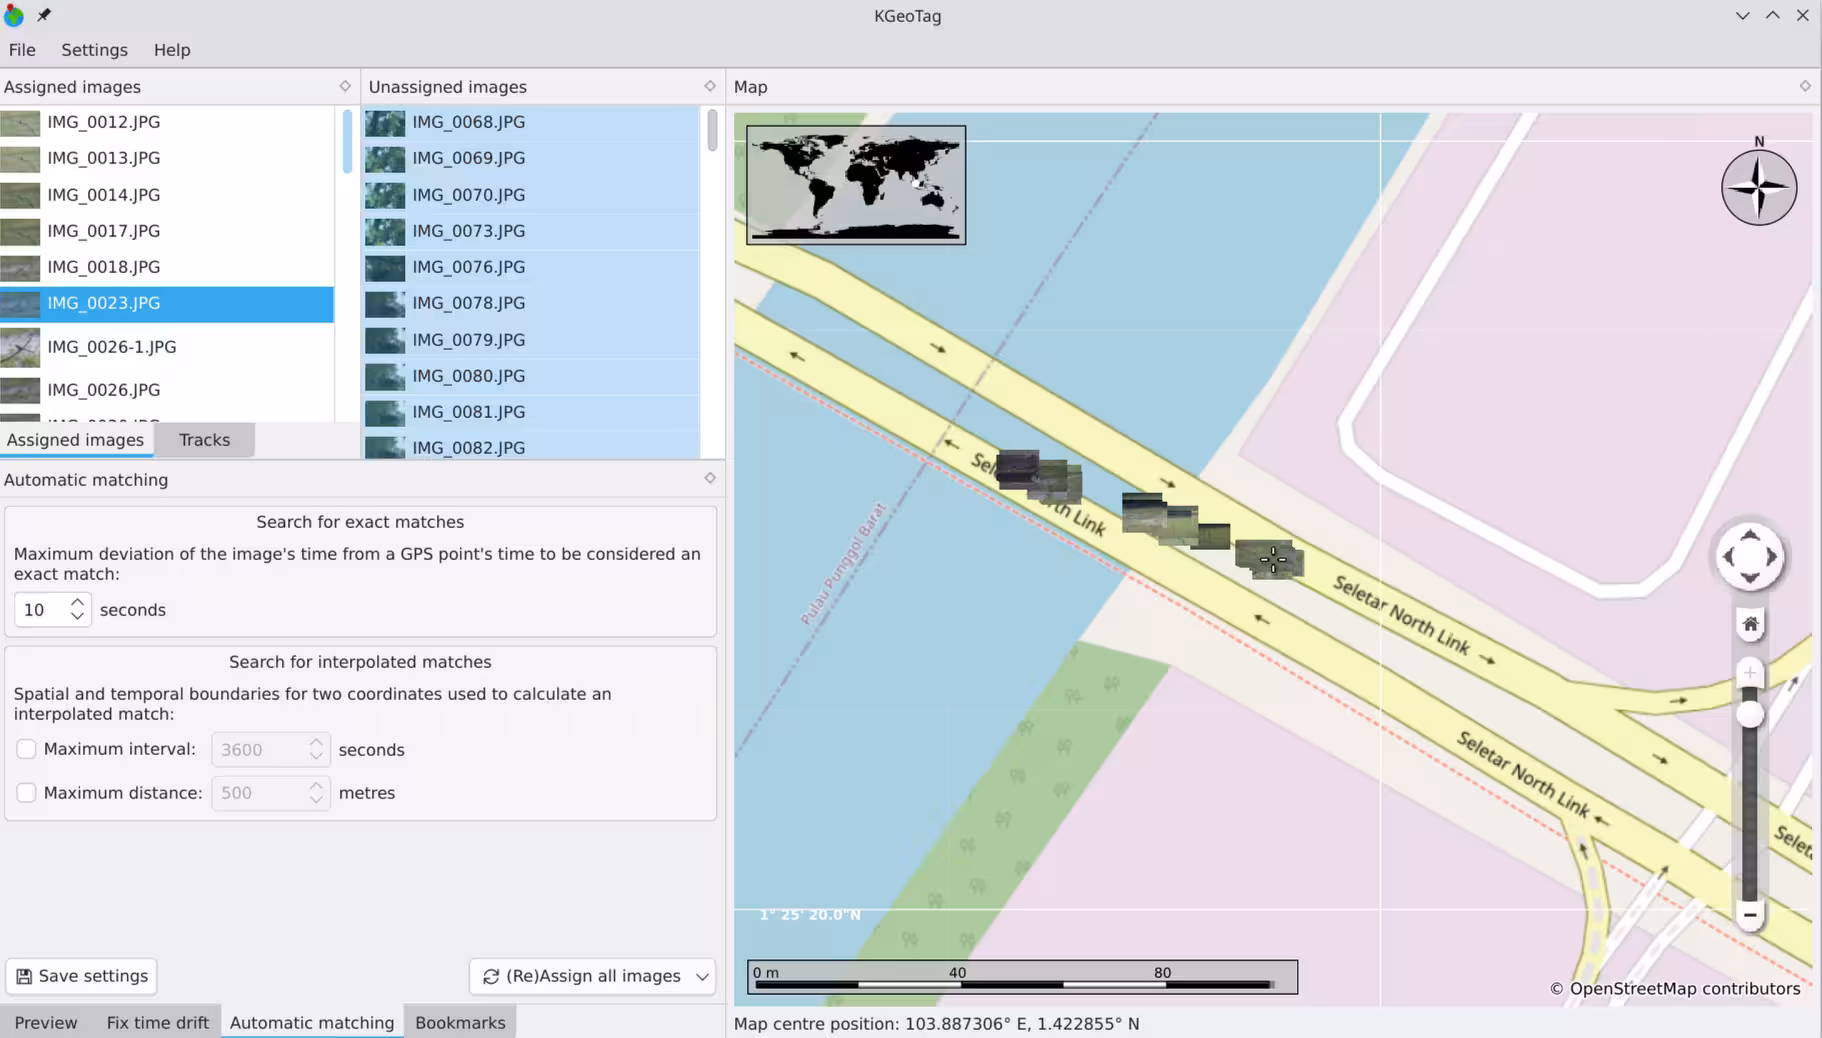1822x1038 pixels.
Task: Pan map right with navigation arrow
Action: pyautogui.click(x=1772, y=556)
